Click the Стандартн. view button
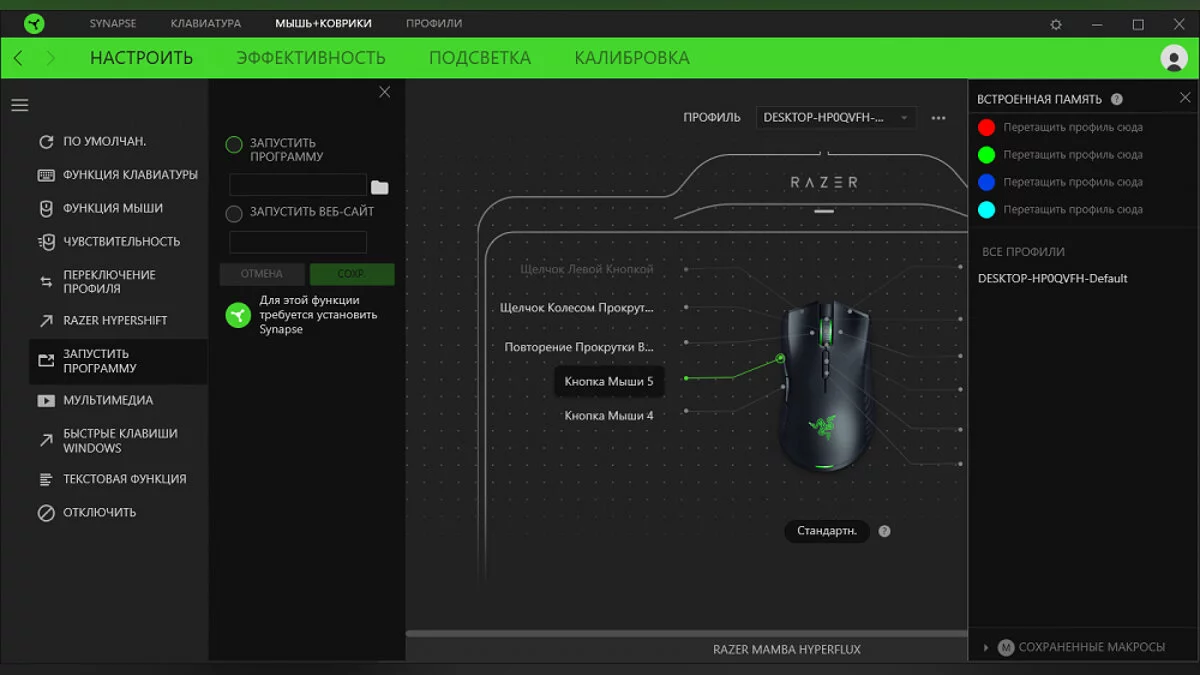Image resolution: width=1200 pixels, height=675 pixels. tap(827, 531)
